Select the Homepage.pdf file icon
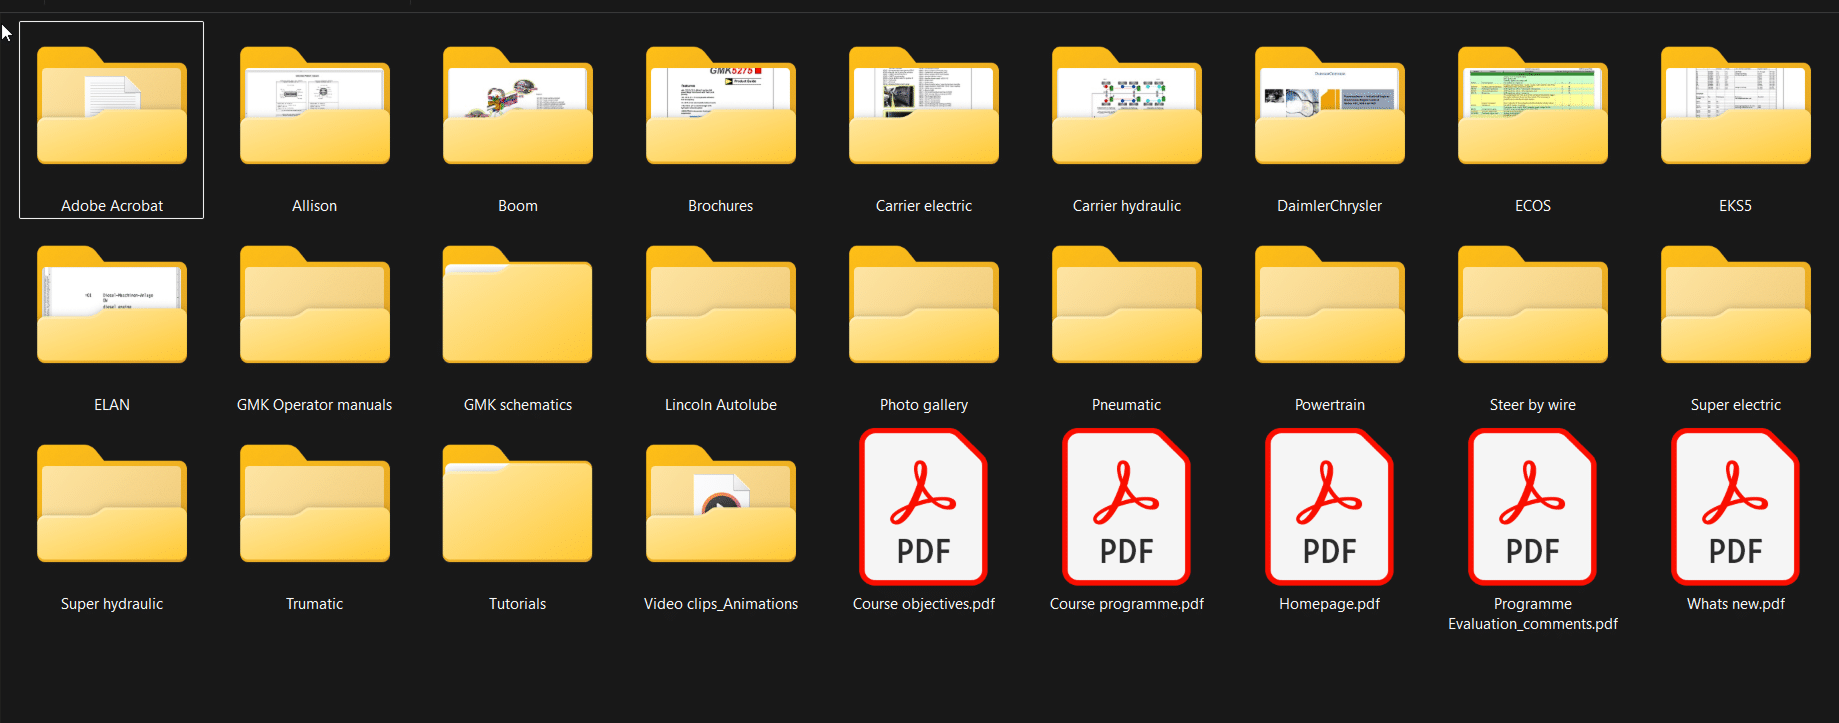1839x723 pixels. pos(1330,507)
